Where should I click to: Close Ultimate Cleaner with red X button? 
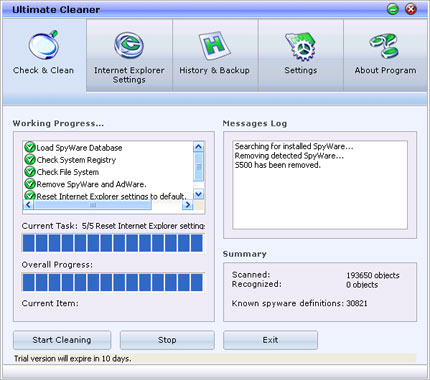click(411, 9)
